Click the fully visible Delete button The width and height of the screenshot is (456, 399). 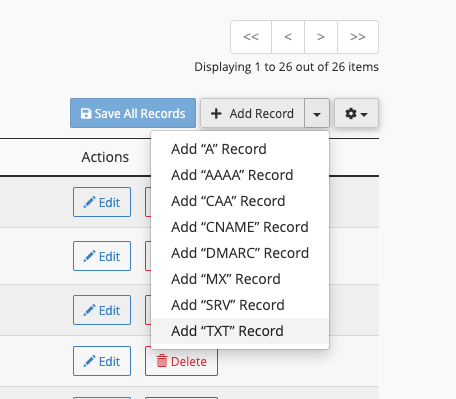pos(181,361)
